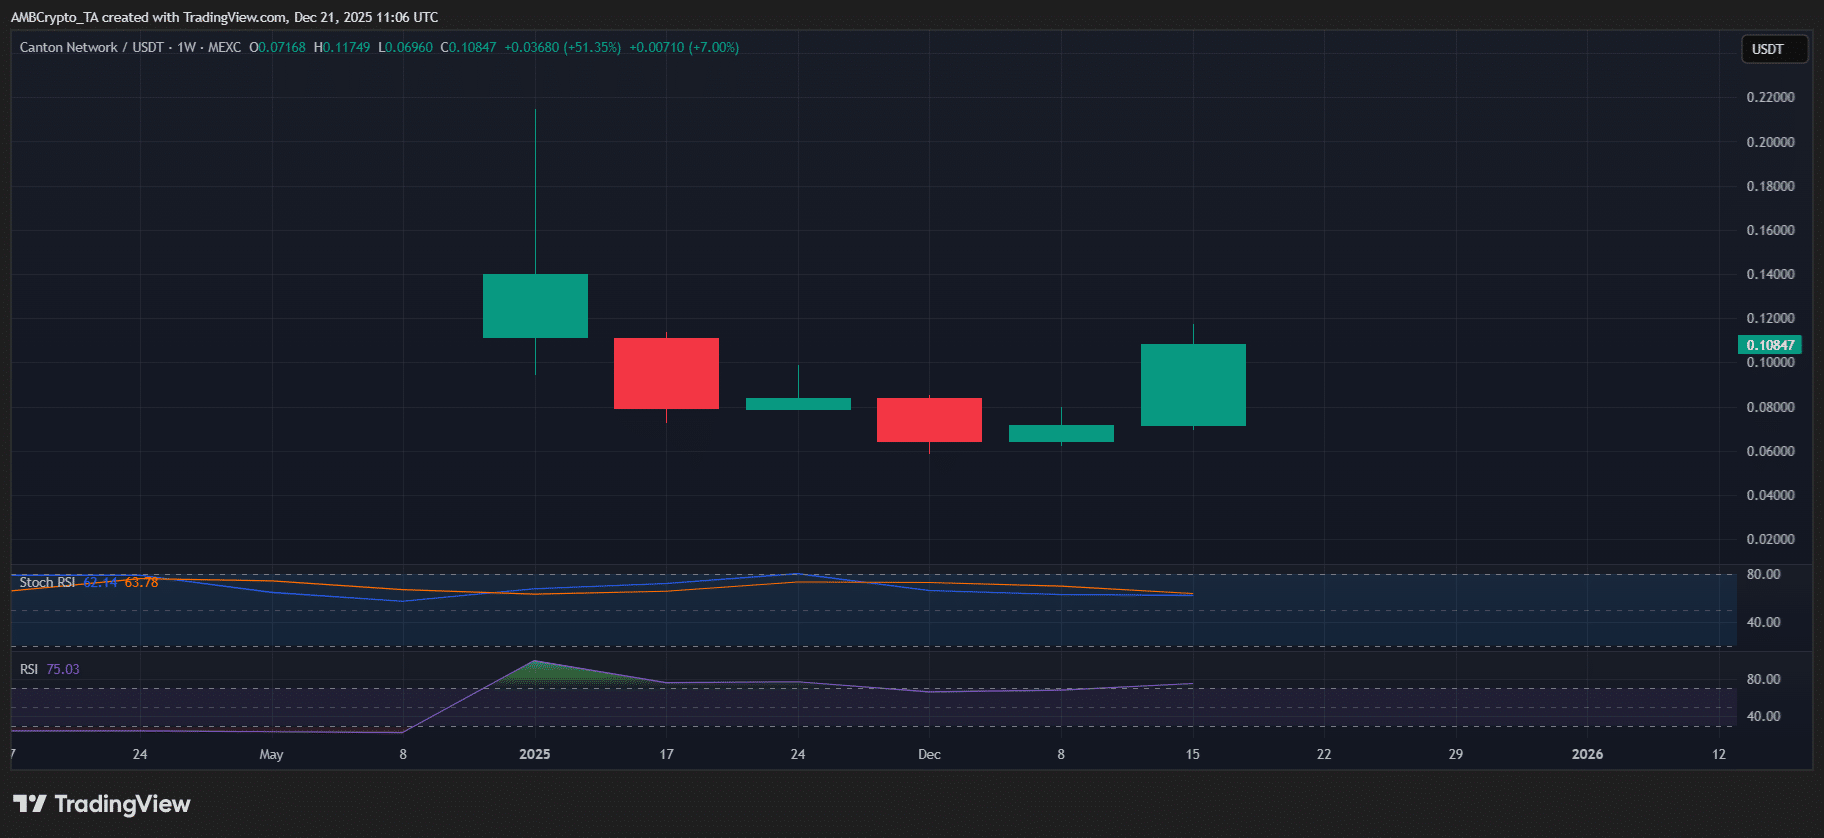
Task: Click the TradingView logo icon
Action: click(x=29, y=804)
